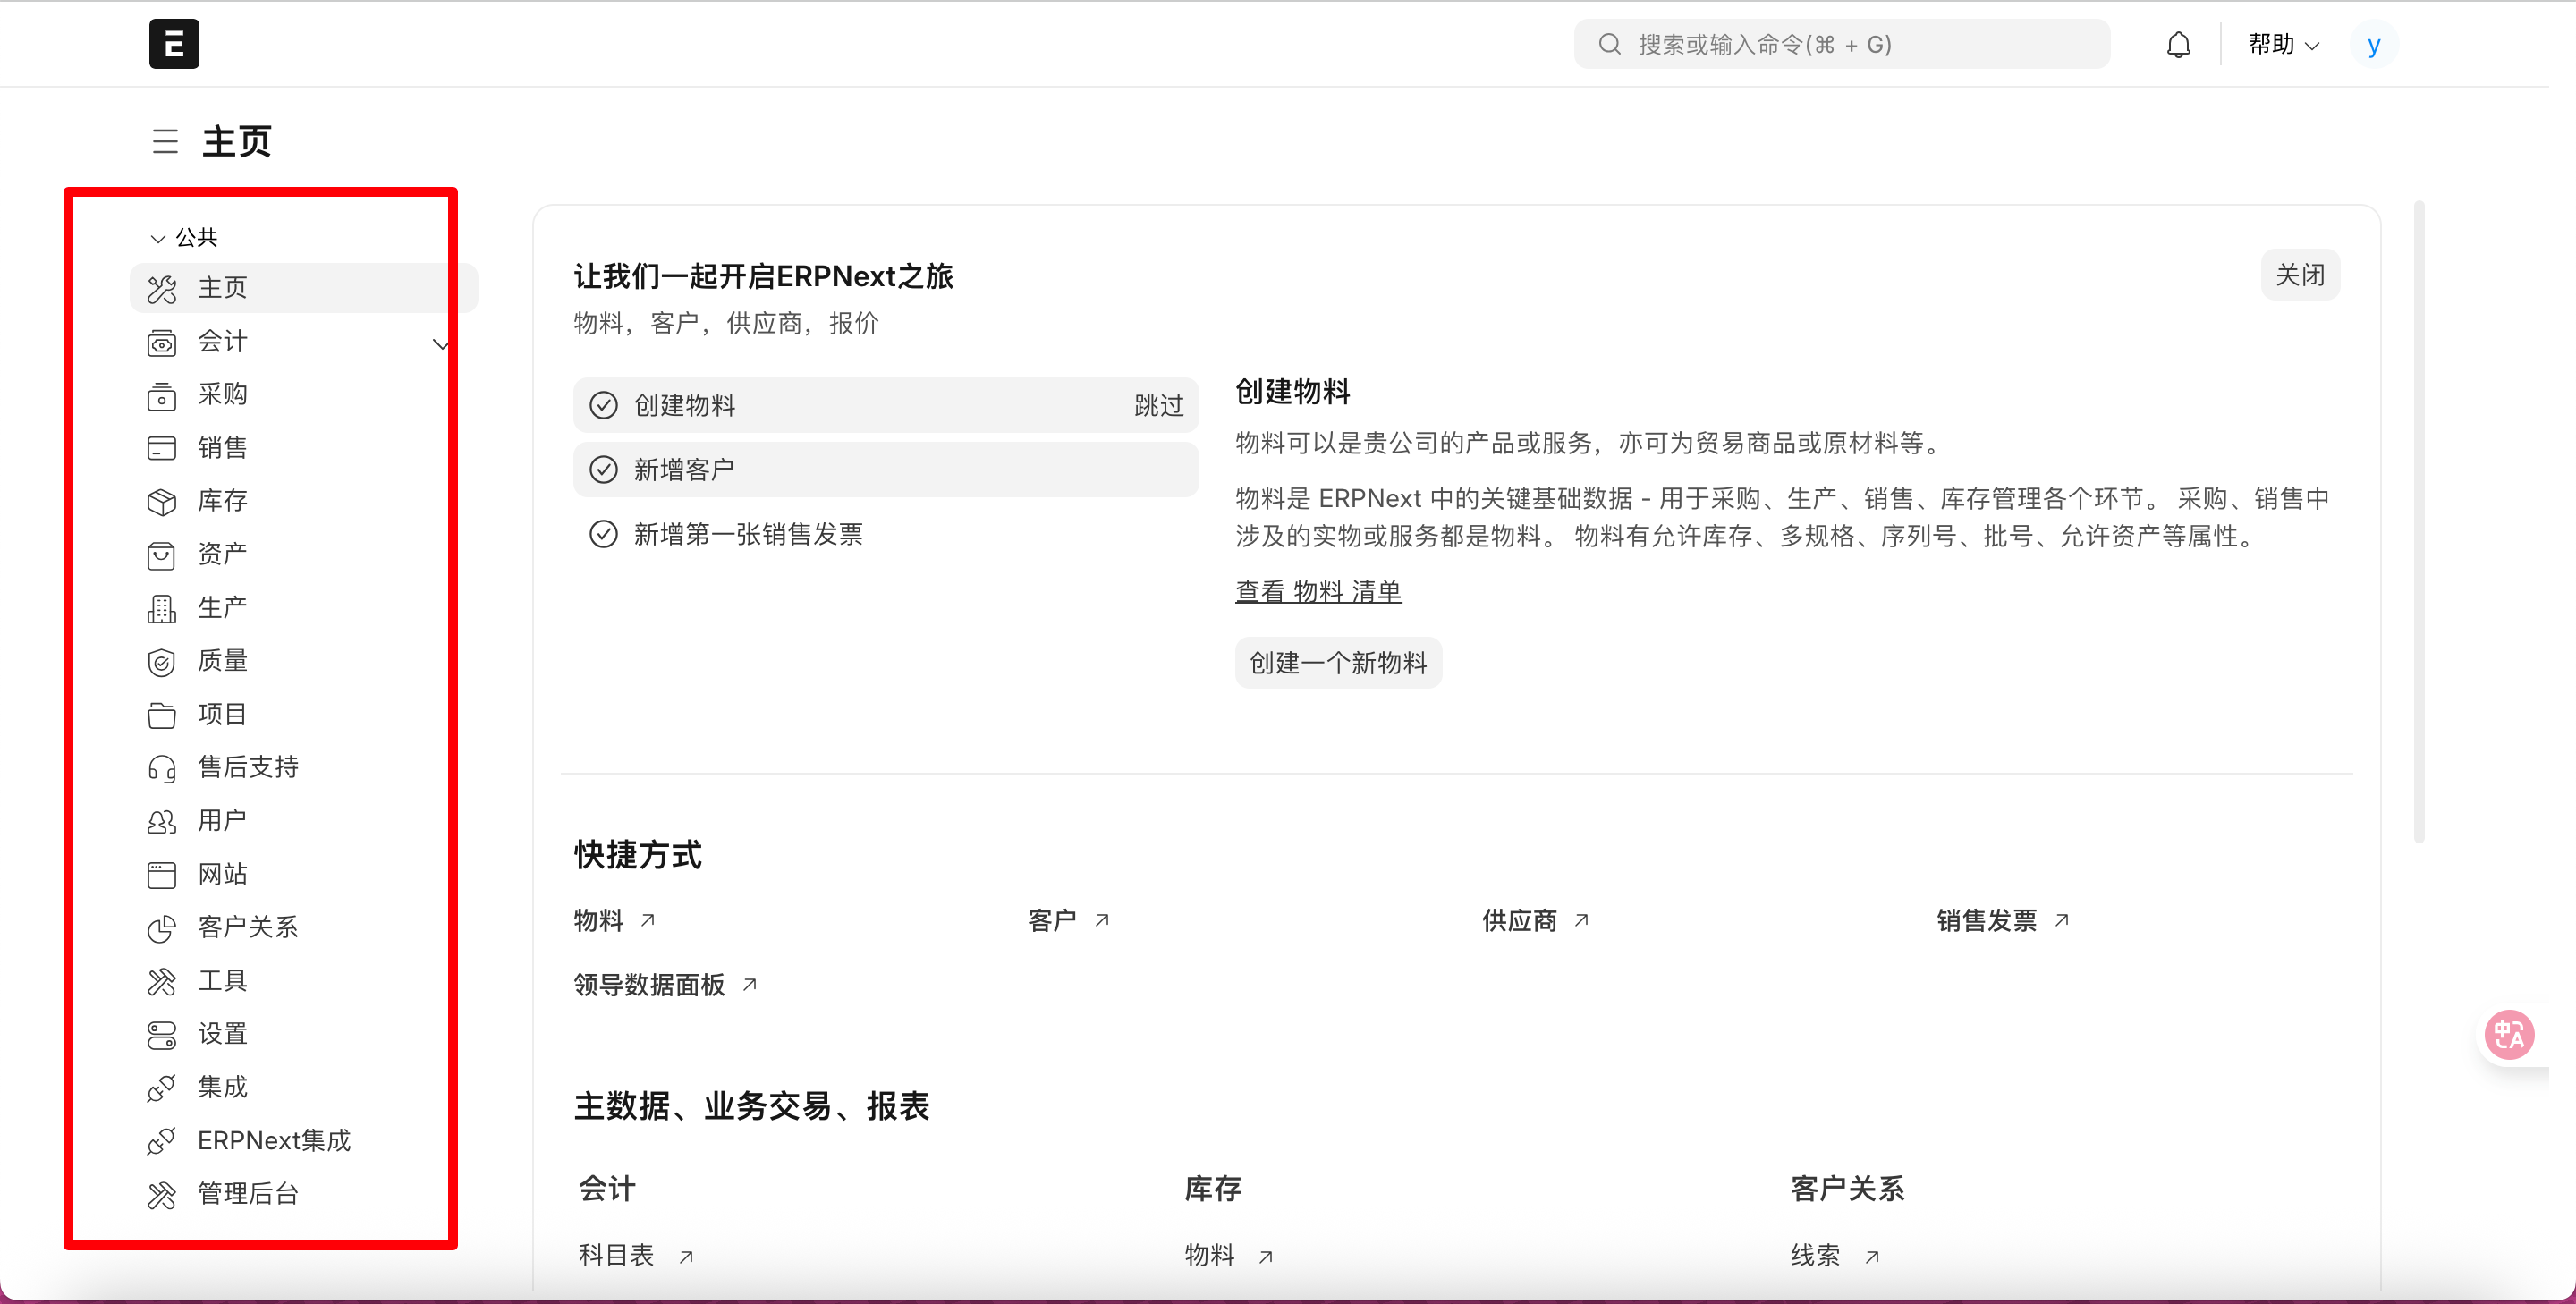Click the 客户关系 pie chart icon
Viewport: 2576px width, 1304px height.
pyautogui.click(x=162, y=928)
